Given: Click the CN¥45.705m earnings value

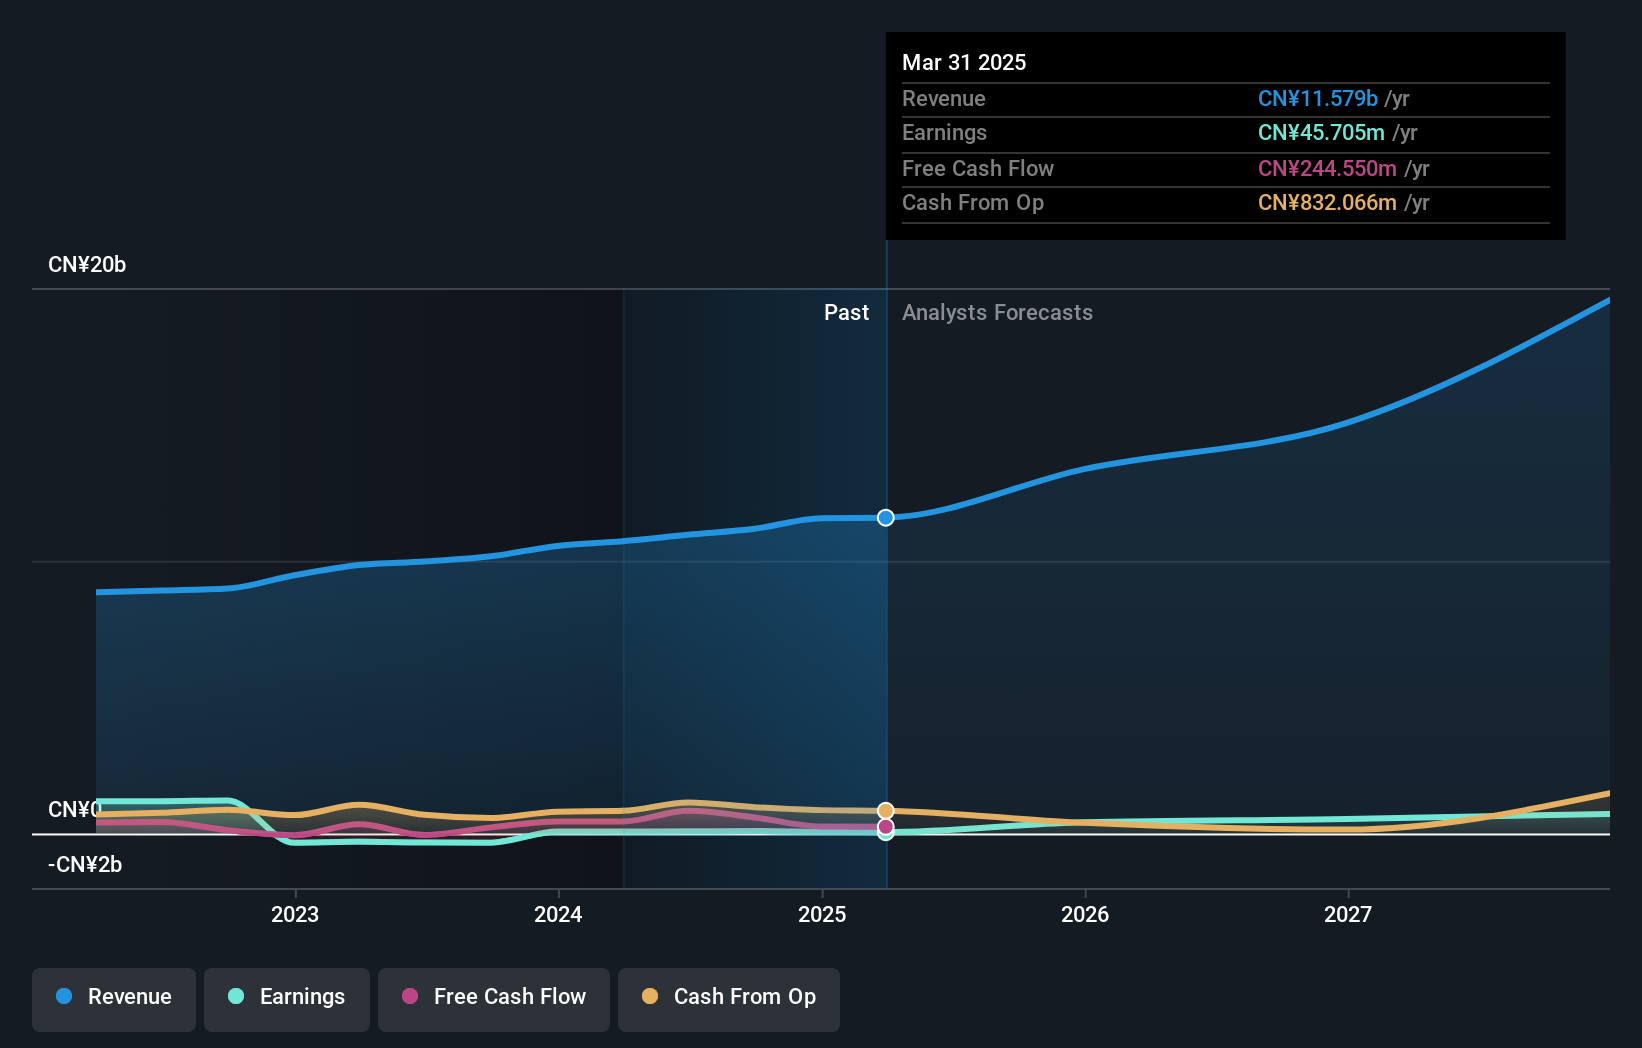Looking at the screenshot, I should click(1321, 133).
